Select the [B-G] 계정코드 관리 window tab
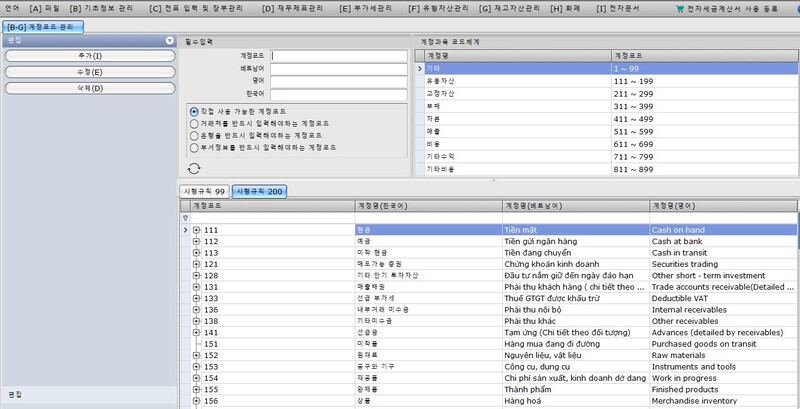The height and width of the screenshot is (409, 800). 39,24
